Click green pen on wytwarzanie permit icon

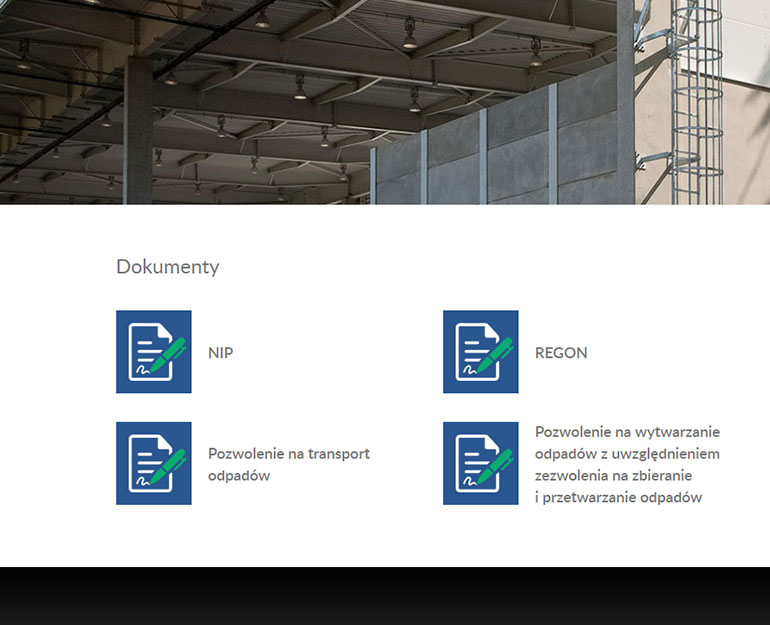495,466
